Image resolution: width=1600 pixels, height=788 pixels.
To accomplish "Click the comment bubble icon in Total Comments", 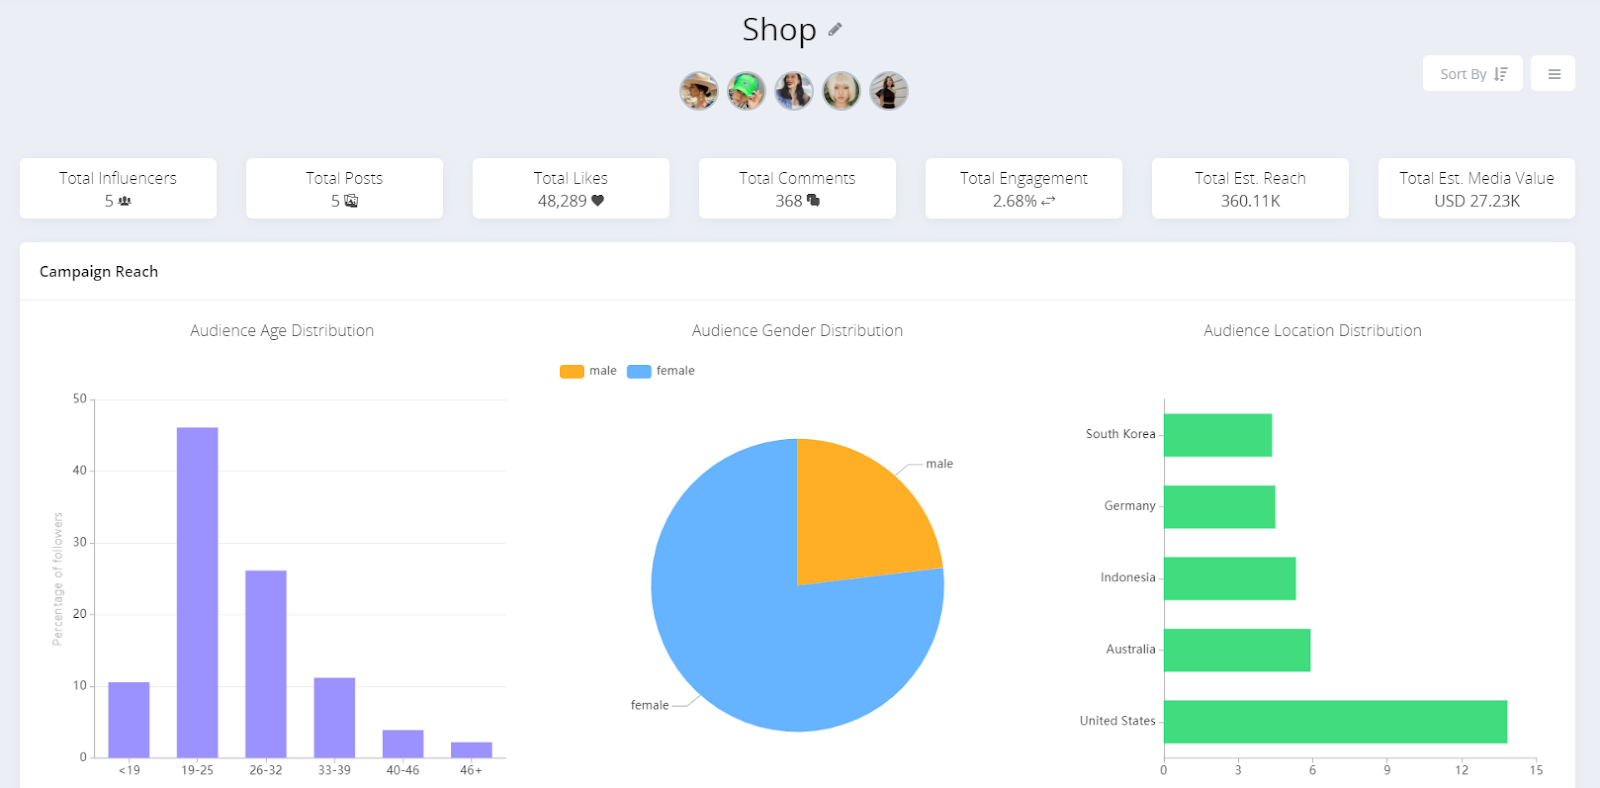I will coord(813,201).
